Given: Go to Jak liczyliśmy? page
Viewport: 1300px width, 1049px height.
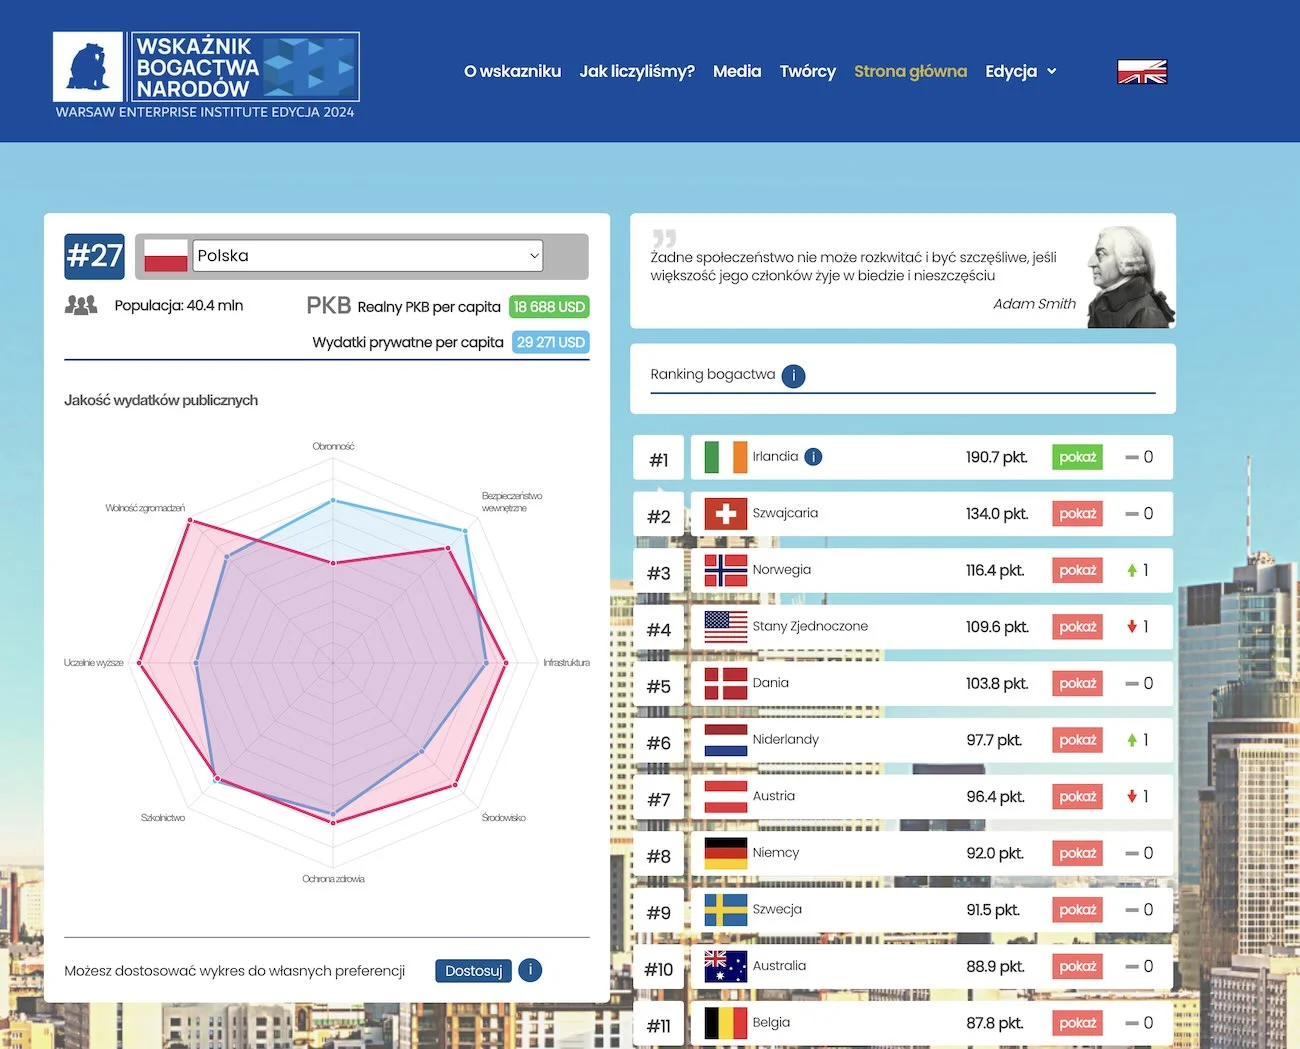Looking at the screenshot, I should point(636,72).
